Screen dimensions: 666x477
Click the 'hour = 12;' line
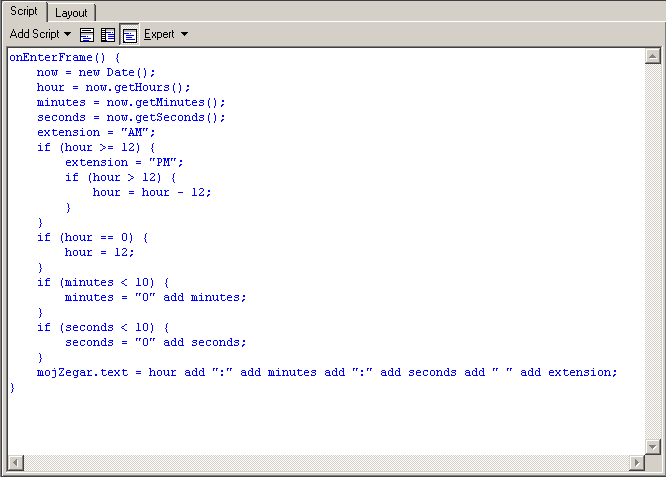click(99, 252)
